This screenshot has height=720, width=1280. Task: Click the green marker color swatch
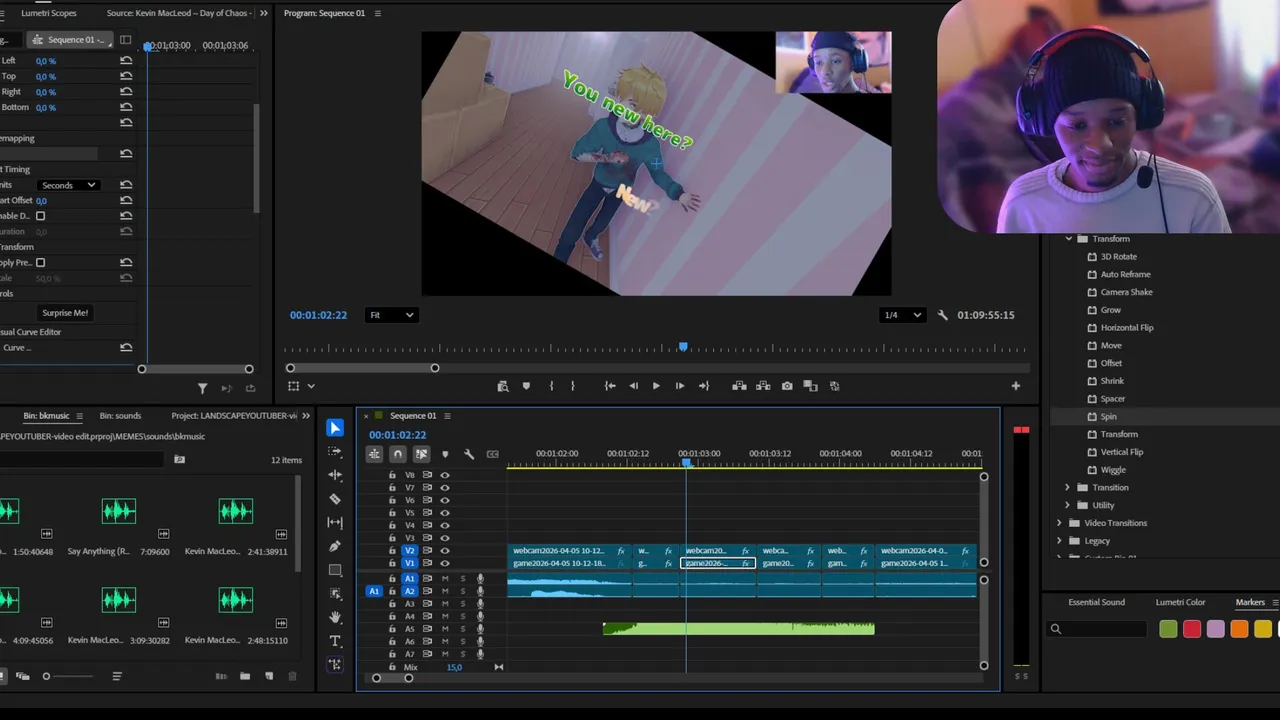[x=1168, y=629]
